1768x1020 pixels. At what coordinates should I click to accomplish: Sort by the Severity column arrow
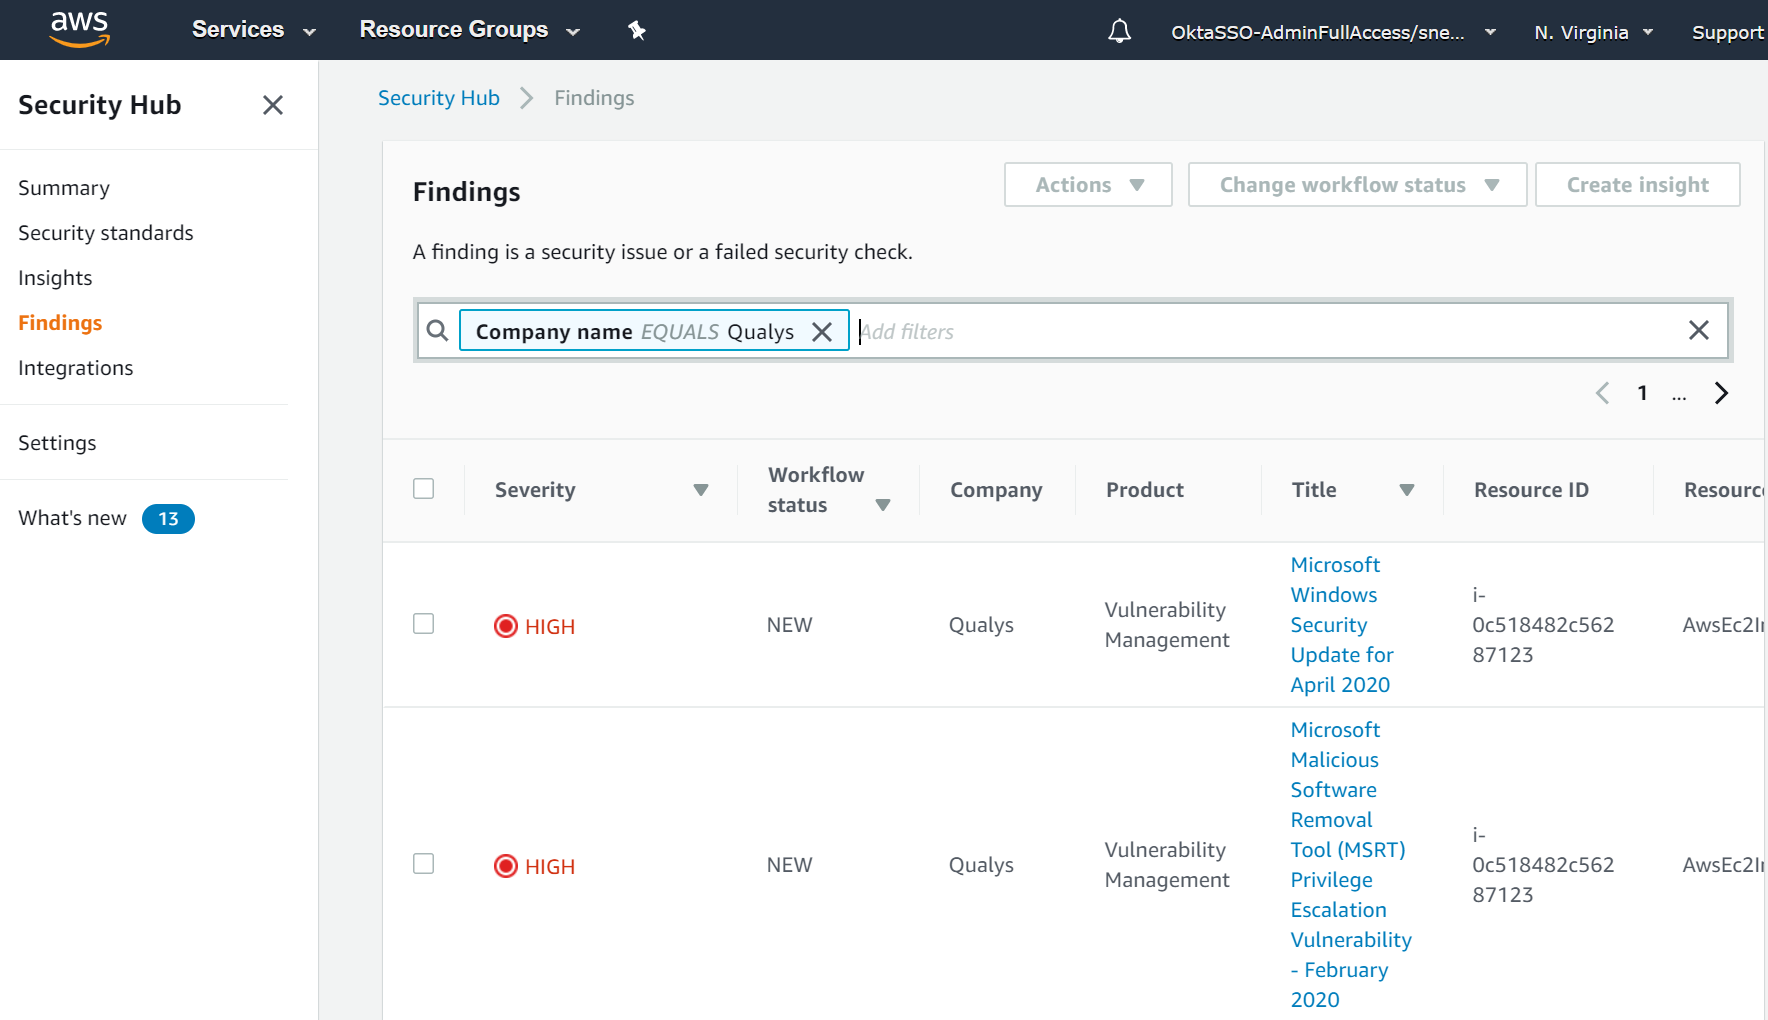[701, 490]
